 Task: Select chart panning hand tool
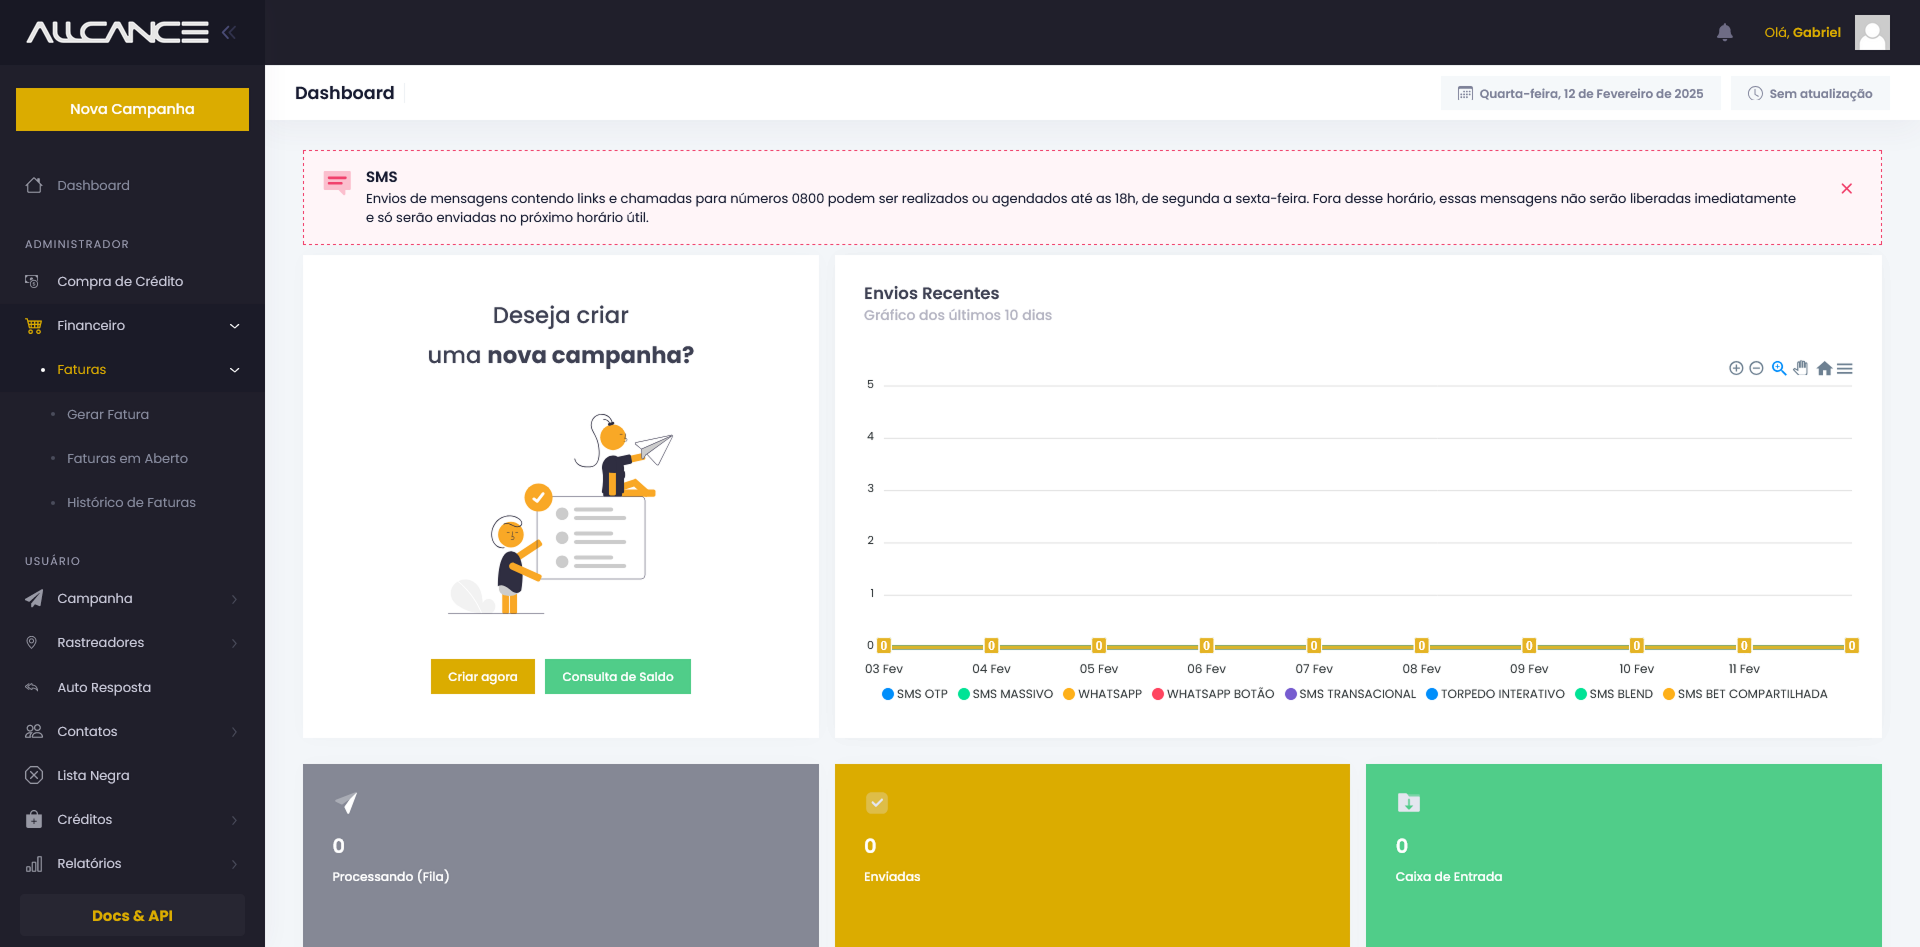pyautogui.click(x=1801, y=368)
